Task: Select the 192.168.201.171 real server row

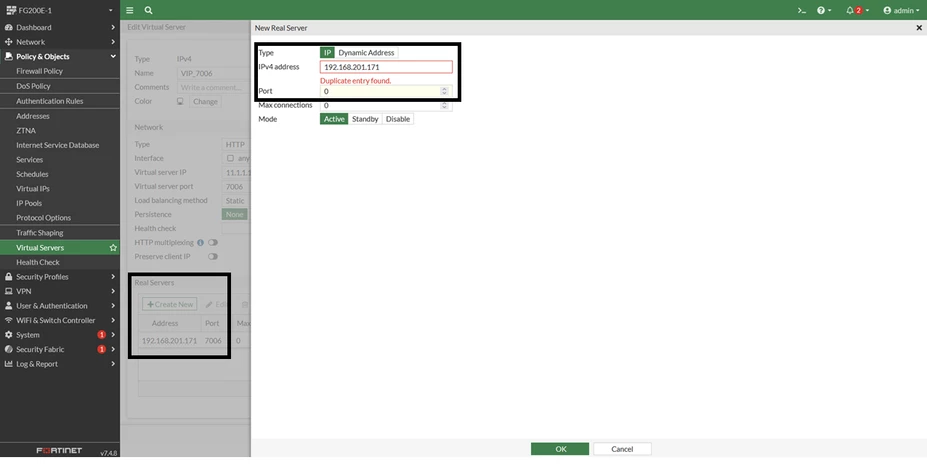Action: [194, 340]
